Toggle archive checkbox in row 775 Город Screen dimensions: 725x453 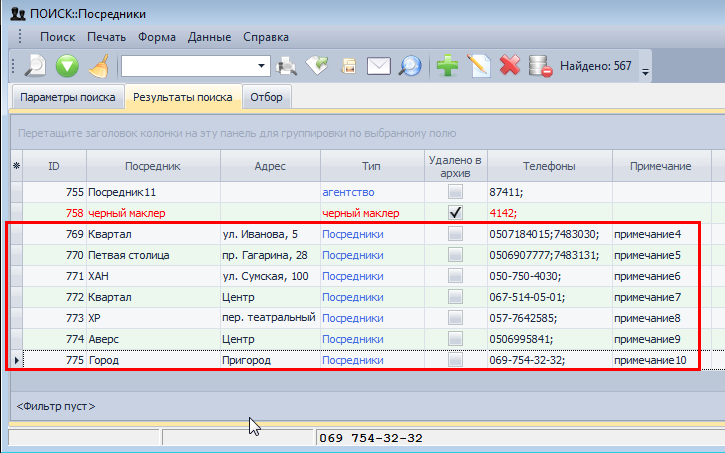[455, 360]
